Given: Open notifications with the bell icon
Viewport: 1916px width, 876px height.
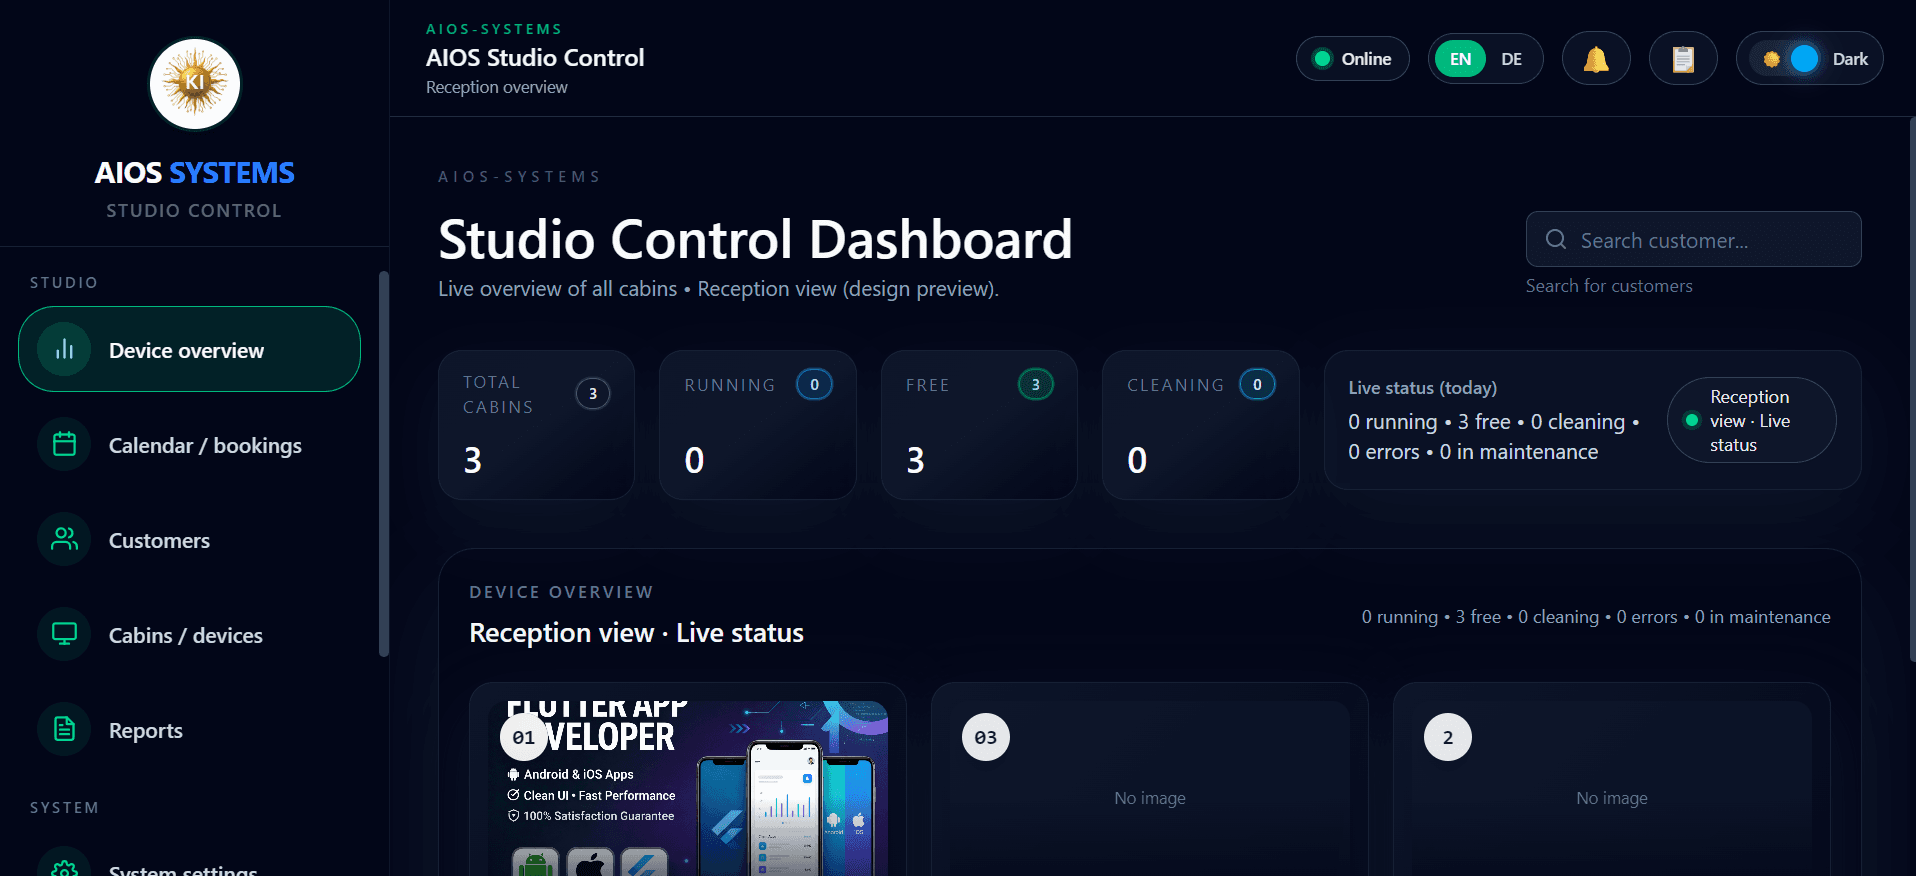Looking at the screenshot, I should pos(1596,59).
